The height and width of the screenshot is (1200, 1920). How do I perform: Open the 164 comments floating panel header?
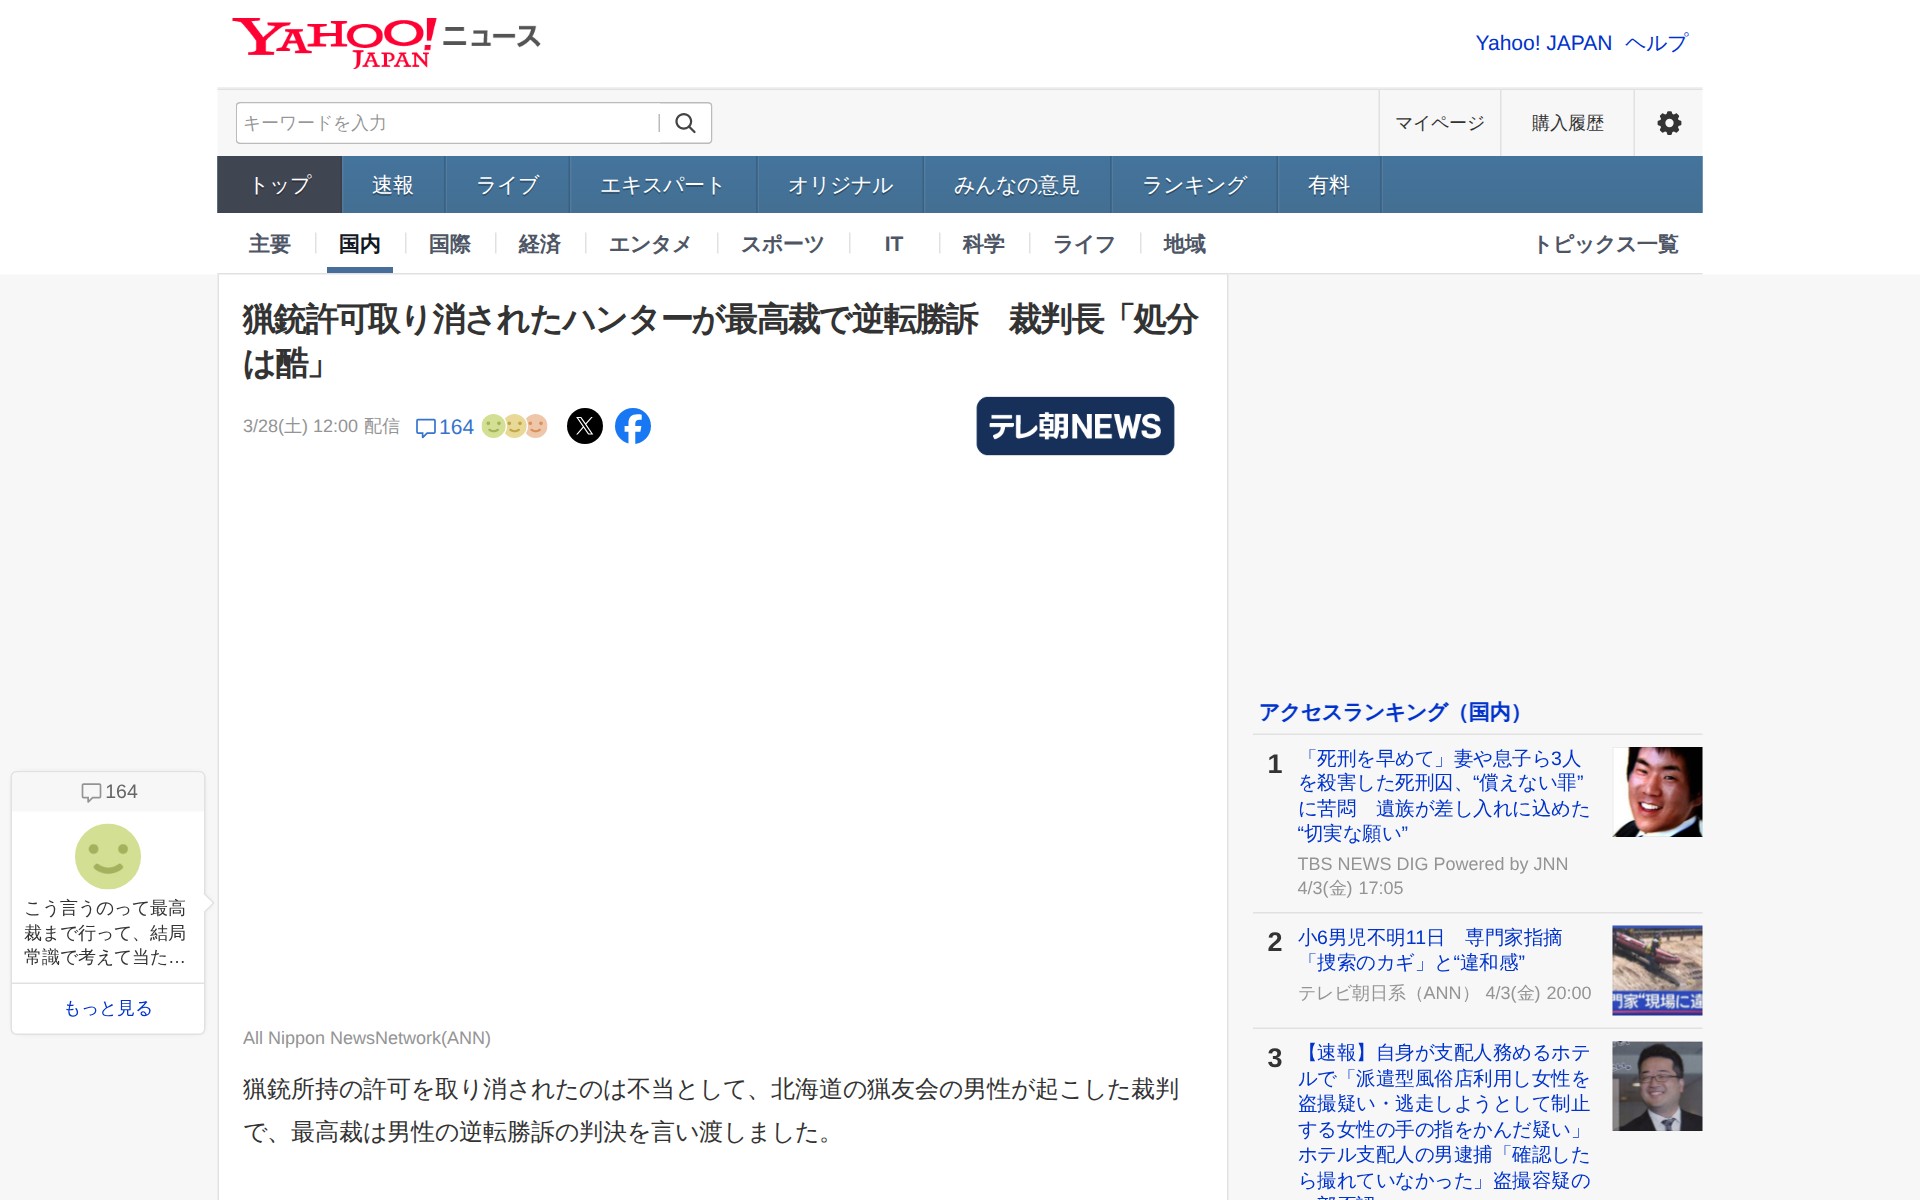[x=108, y=792]
